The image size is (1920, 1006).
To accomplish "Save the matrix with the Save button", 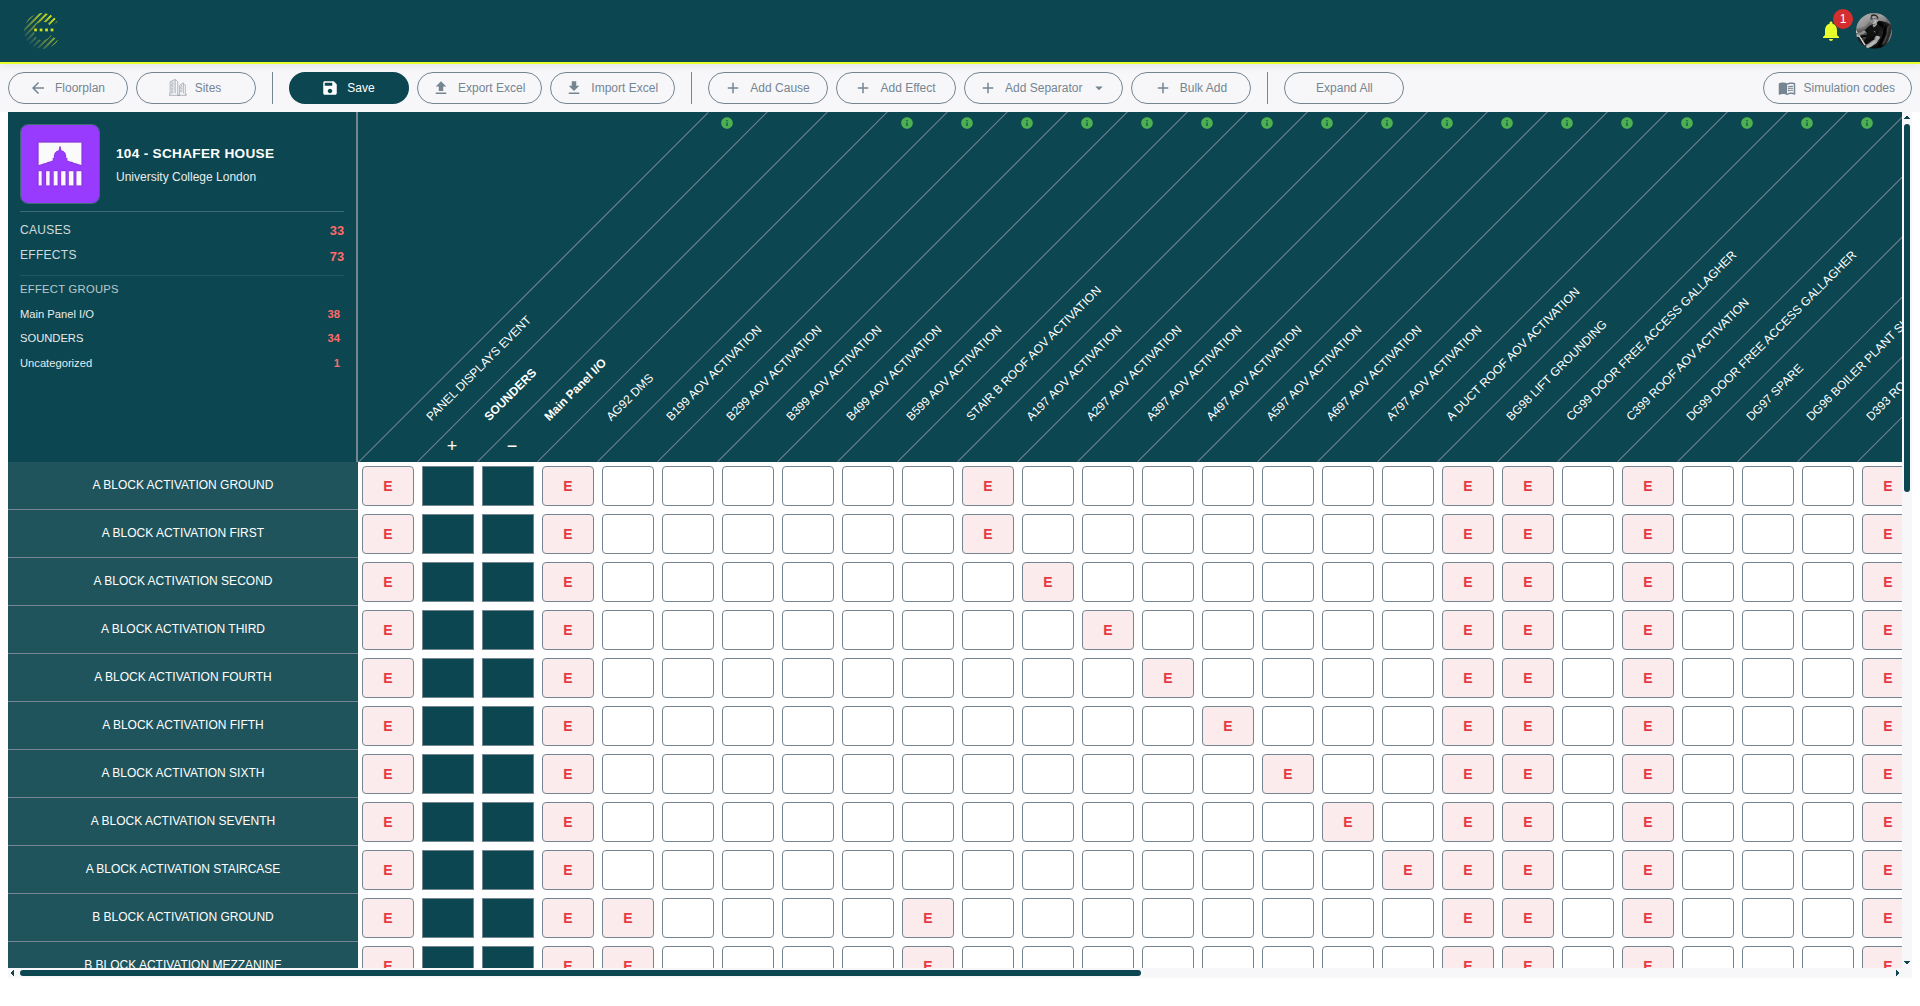I will [349, 88].
